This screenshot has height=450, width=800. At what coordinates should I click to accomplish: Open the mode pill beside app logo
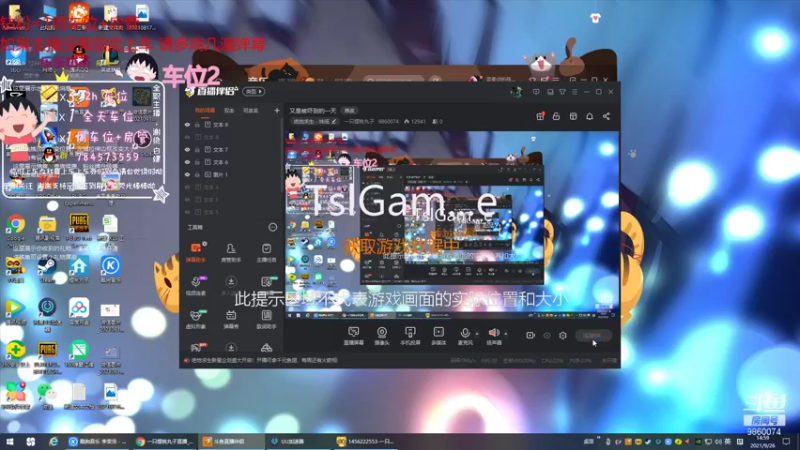[254, 92]
